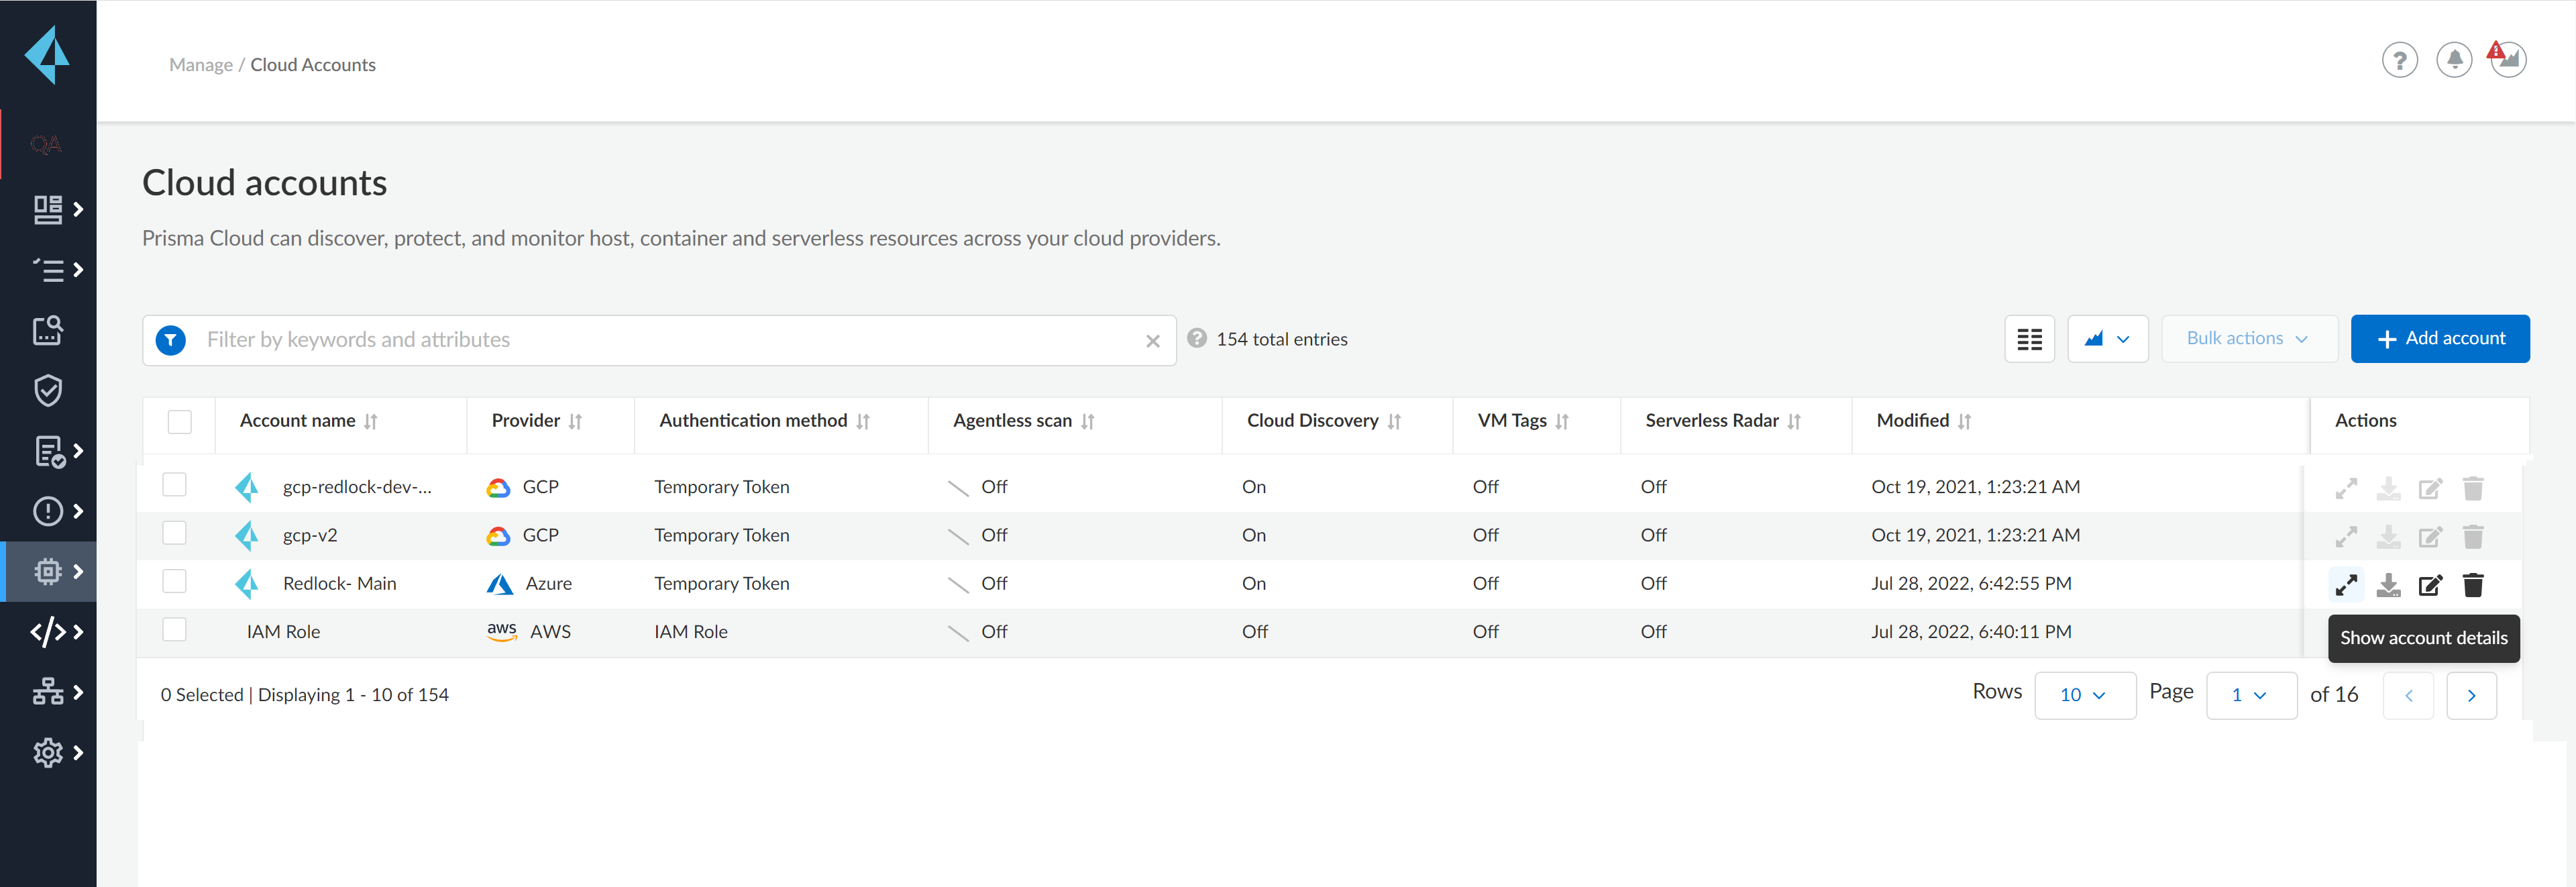Select all accounts header checkbox
Viewport: 2576px width, 887px height.
(179, 421)
